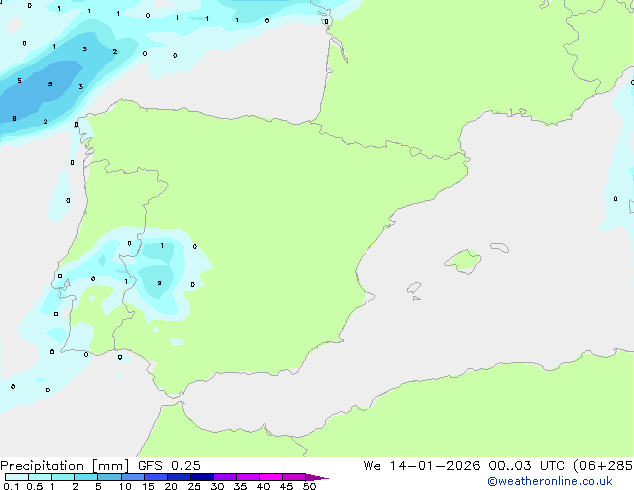
Task: Click the '35' legend label
Action: click(240, 486)
